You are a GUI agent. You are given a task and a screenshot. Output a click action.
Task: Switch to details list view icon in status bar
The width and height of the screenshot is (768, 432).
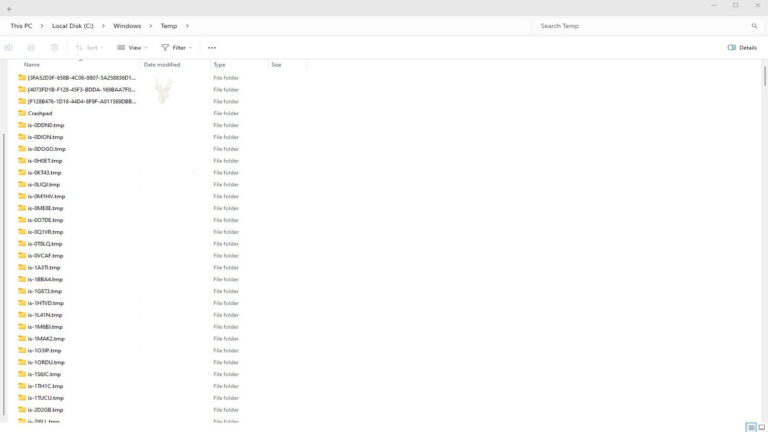[751, 428]
